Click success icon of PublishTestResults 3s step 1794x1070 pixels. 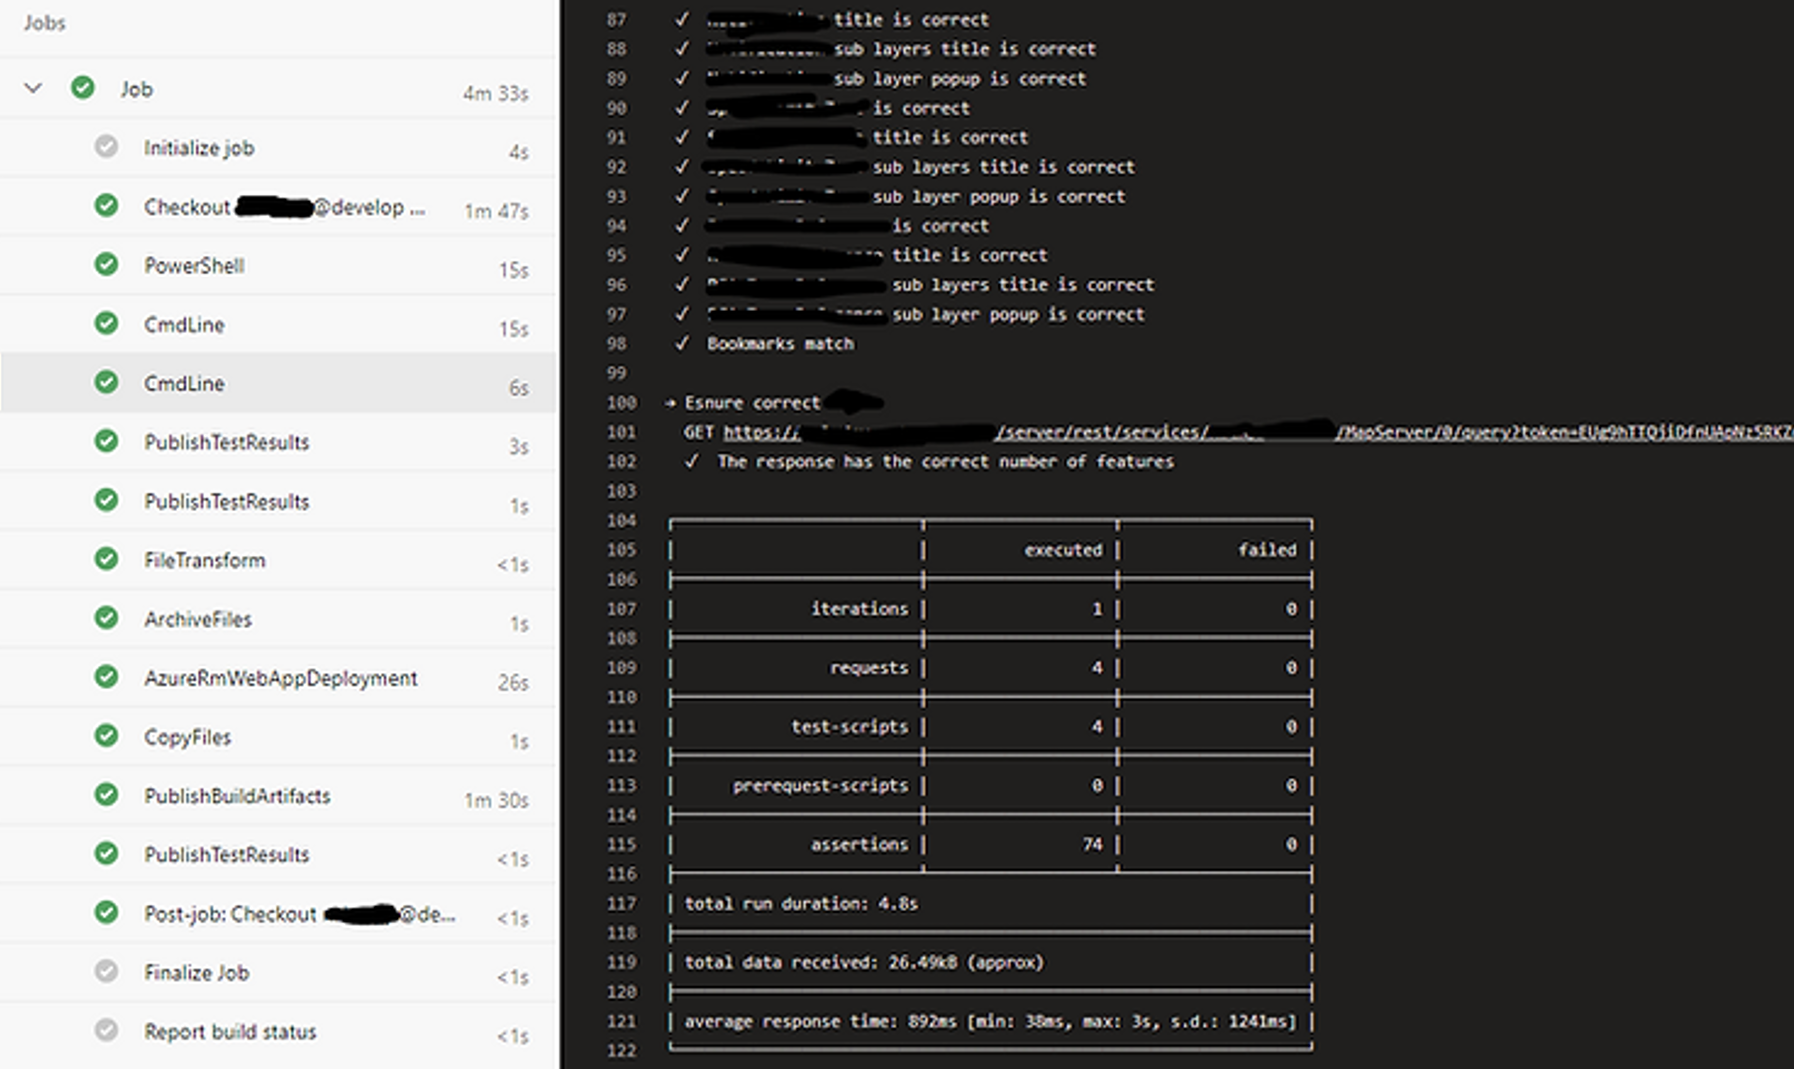[106, 441]
